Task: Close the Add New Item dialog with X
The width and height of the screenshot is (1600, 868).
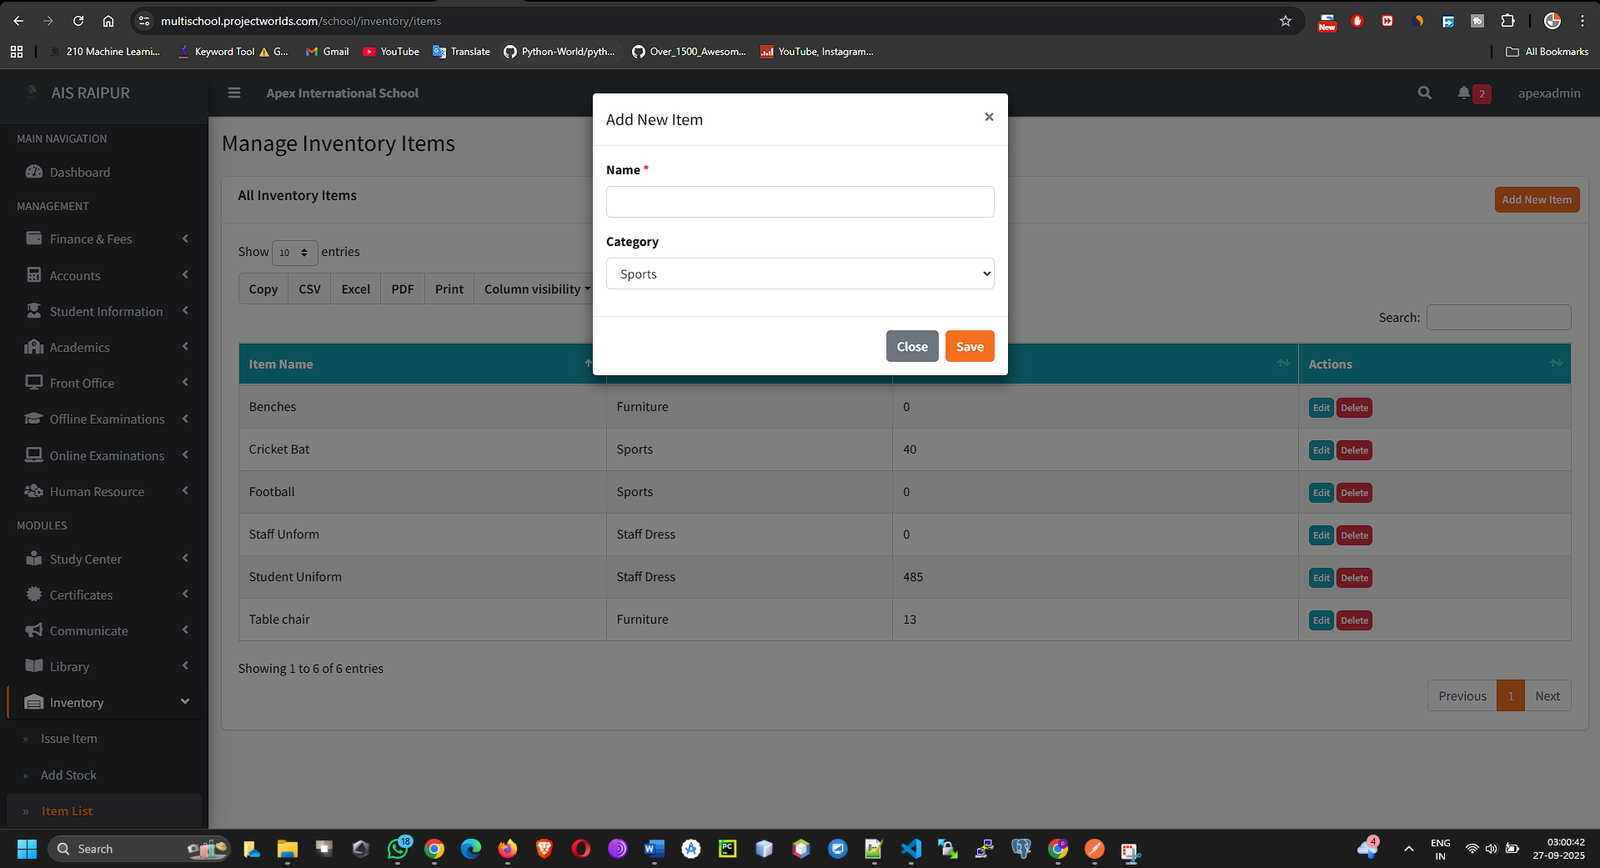Action: click(988, 117)
